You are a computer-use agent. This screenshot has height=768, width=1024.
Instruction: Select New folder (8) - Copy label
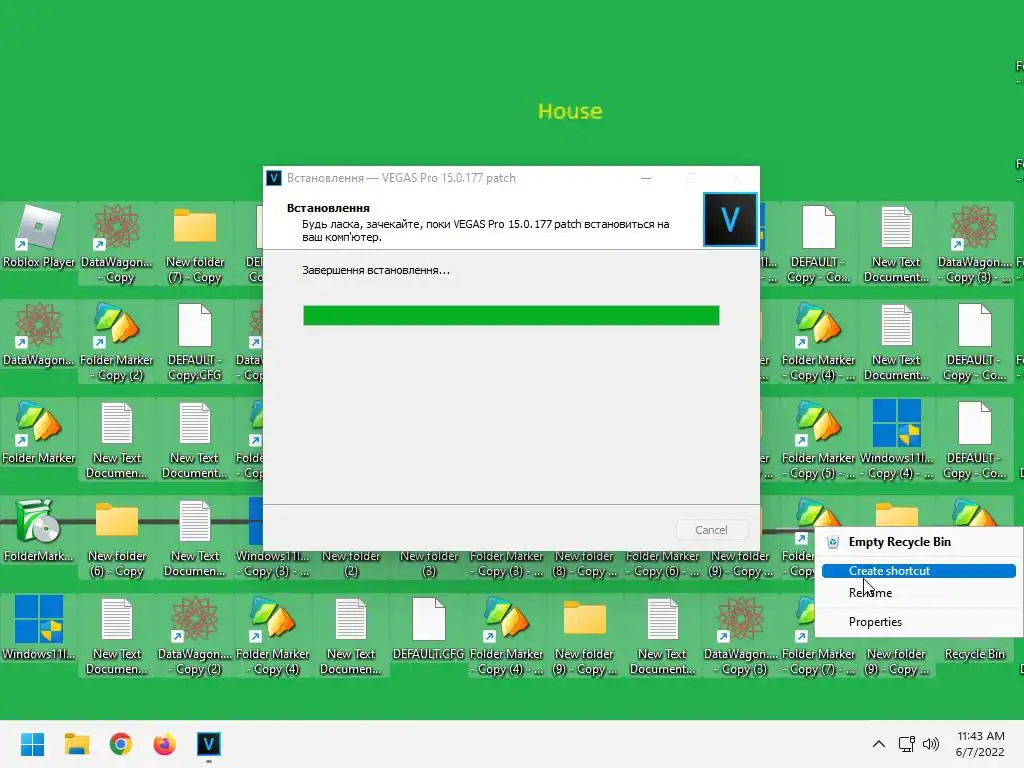[584, 564]
